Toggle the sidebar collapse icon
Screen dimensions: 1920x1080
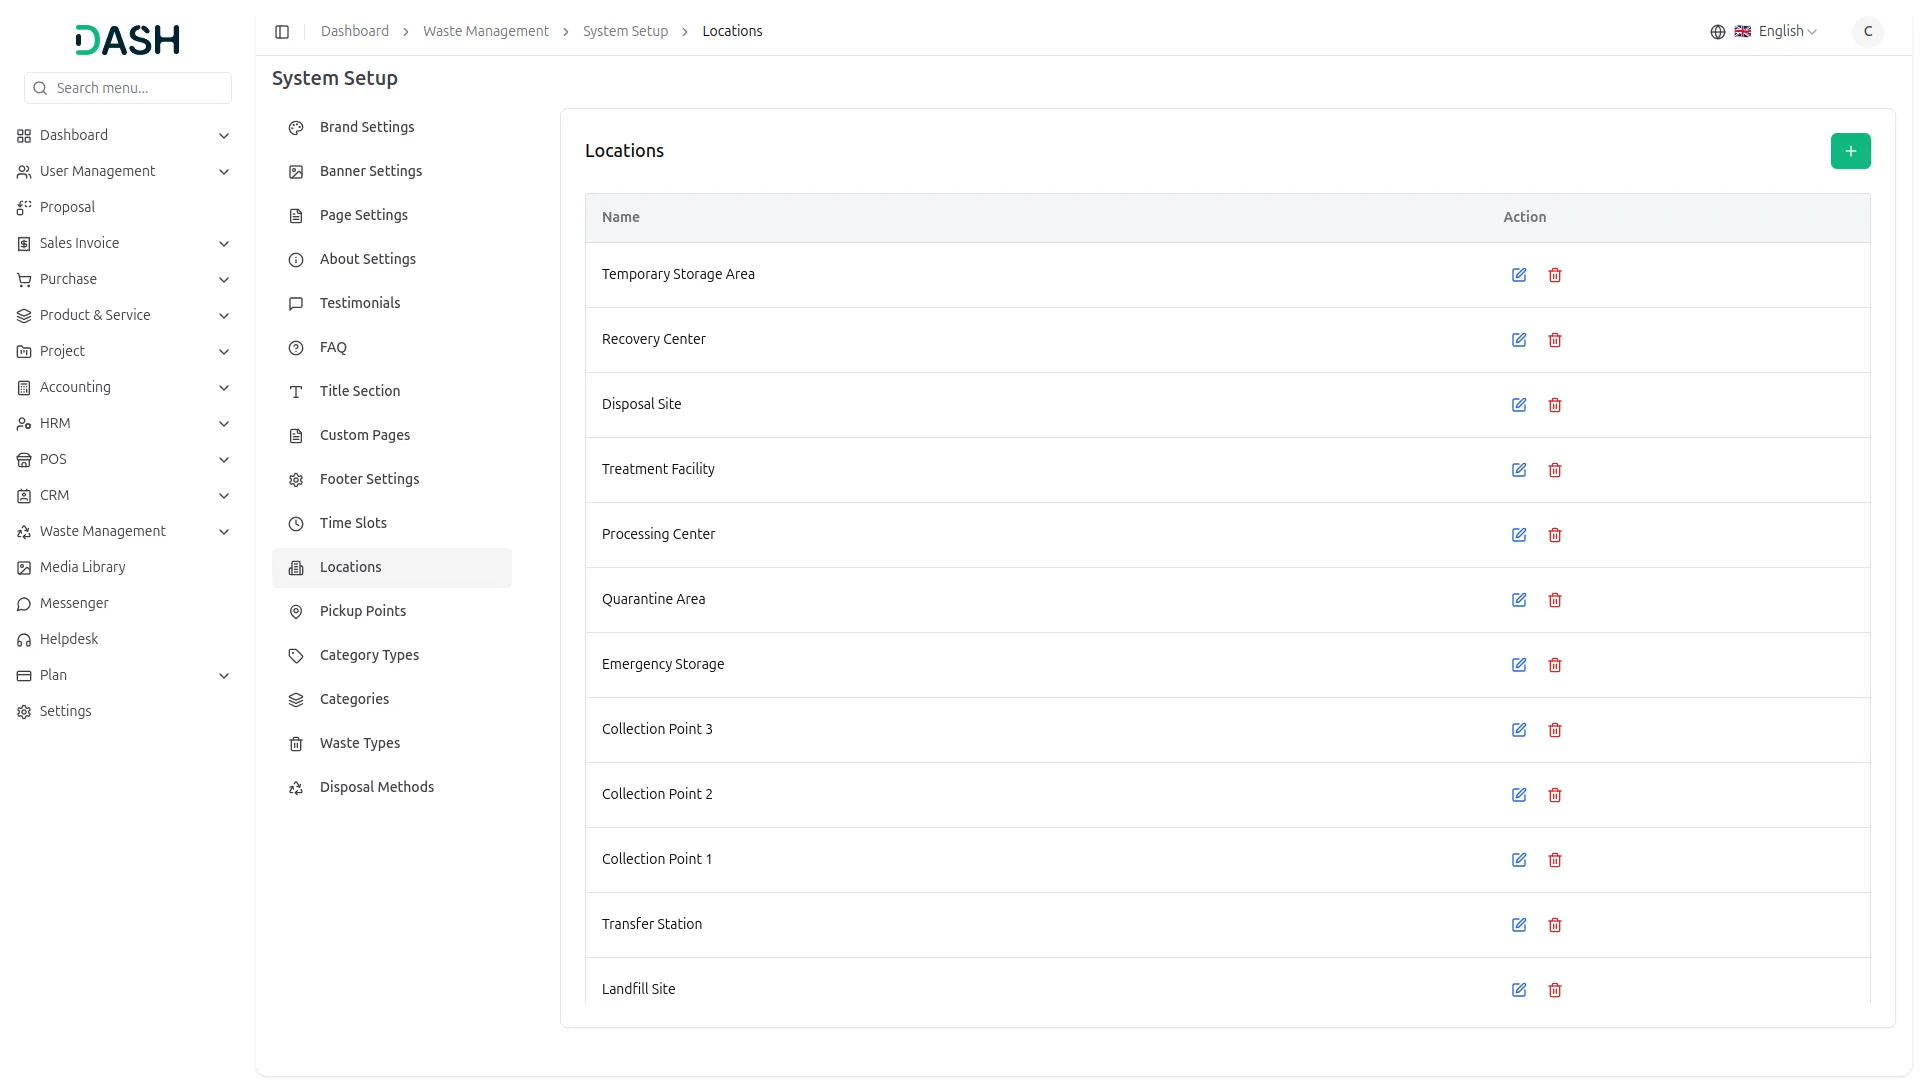click(x=282, y=32)
